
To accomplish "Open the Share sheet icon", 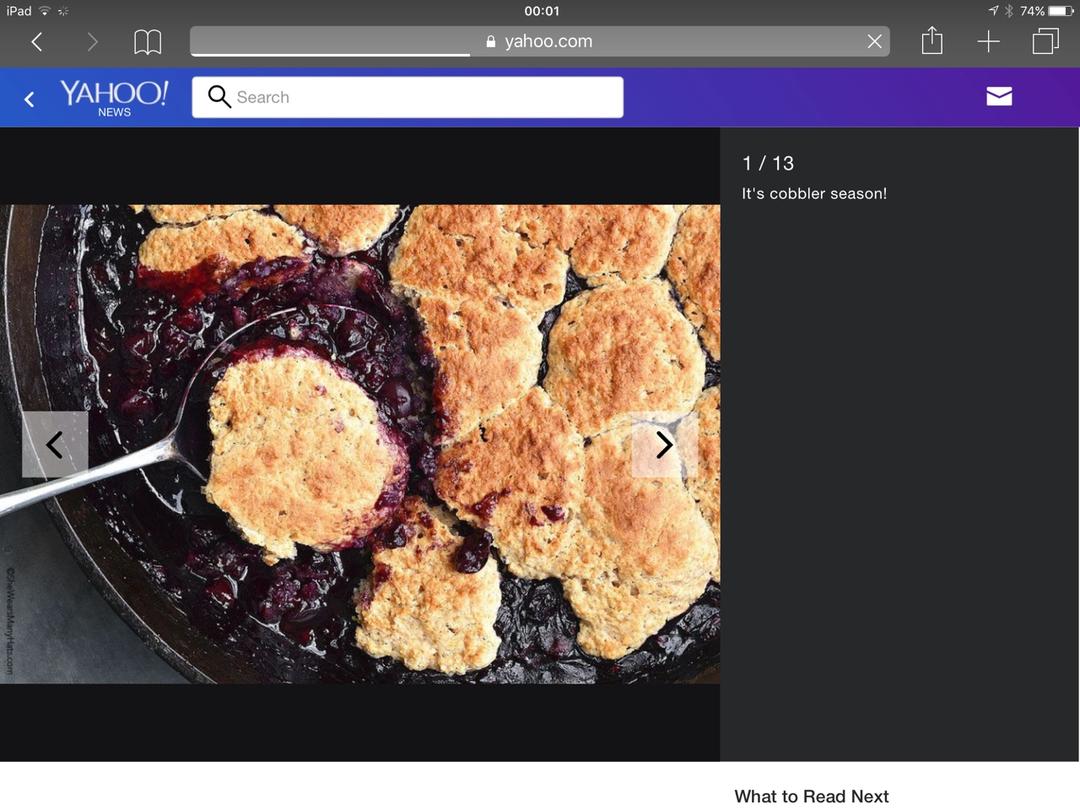I will tap(931, 40).
